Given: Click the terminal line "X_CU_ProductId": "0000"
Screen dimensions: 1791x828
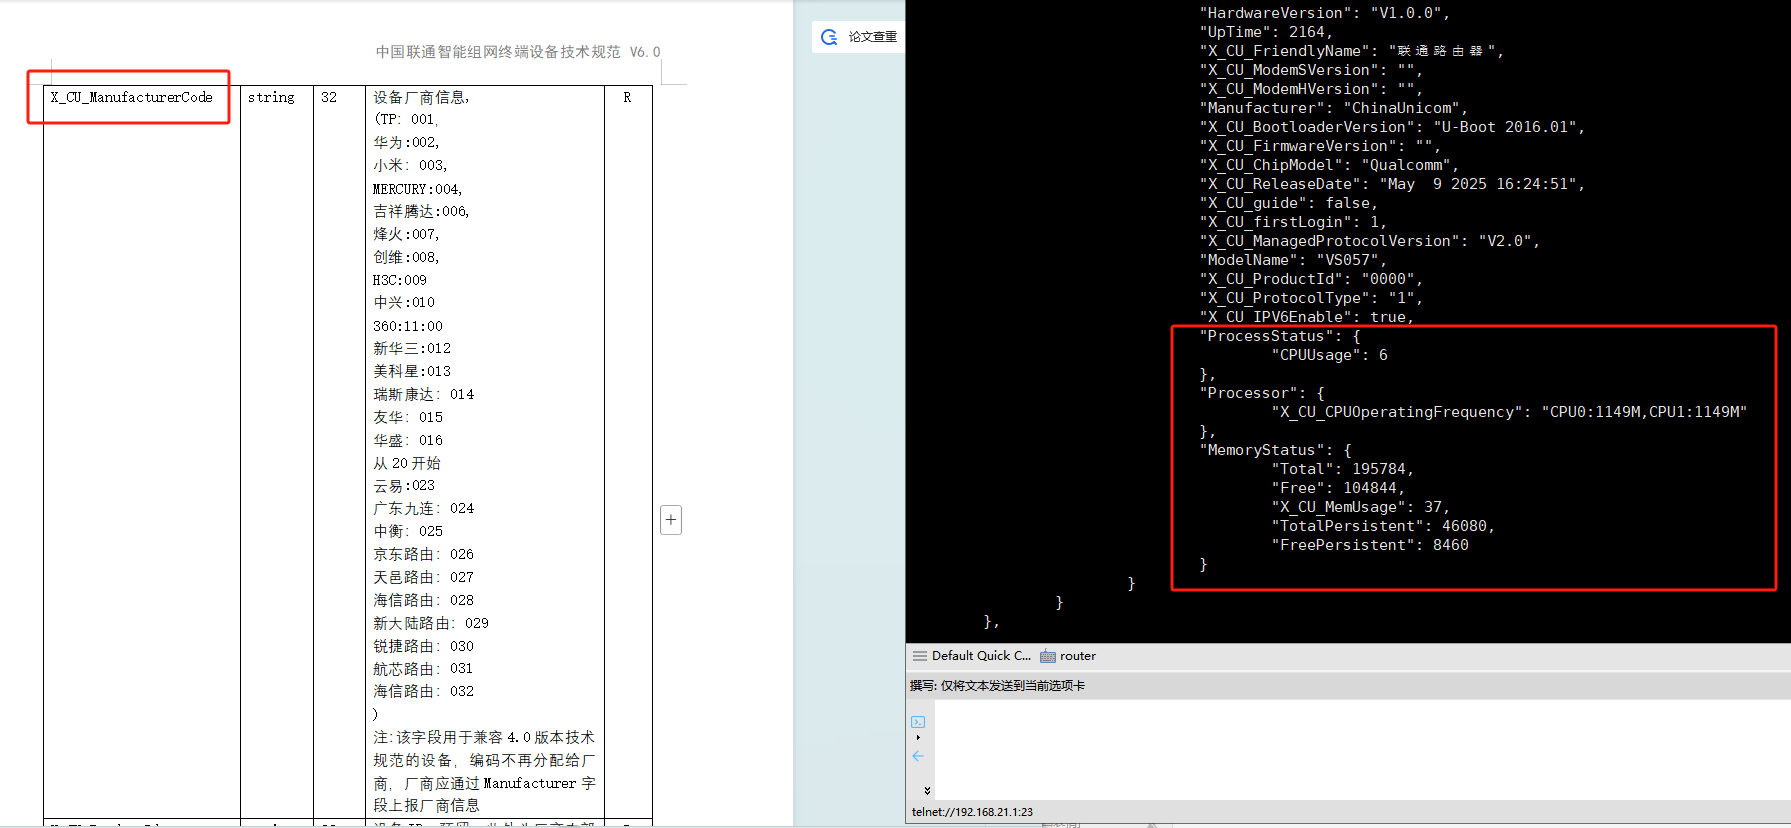Looking at the screenshot, I should coord(1311,279).
